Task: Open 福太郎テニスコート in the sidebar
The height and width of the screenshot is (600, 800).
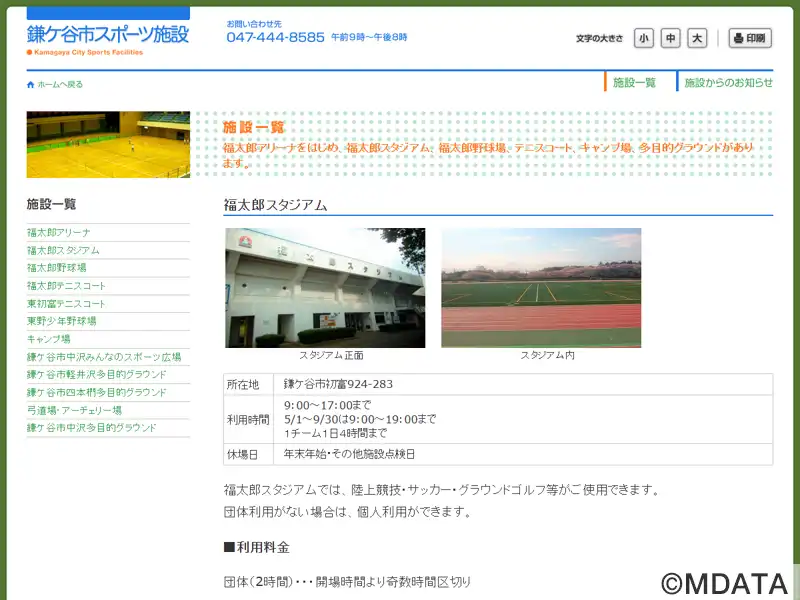Action: pos(66,286)
